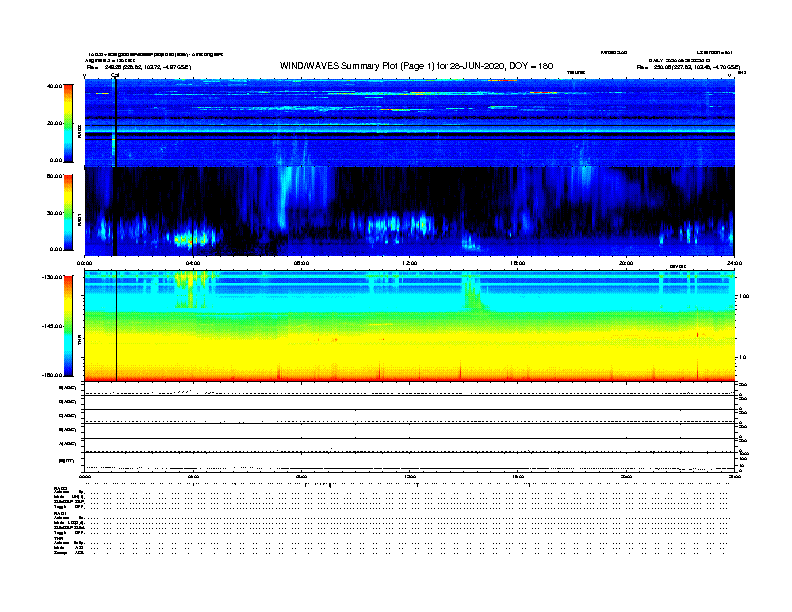Viewport: 792px width, 612px height.
Task: Click the RAD2 spectrogram panel
Action: click(x=410, y=122)
